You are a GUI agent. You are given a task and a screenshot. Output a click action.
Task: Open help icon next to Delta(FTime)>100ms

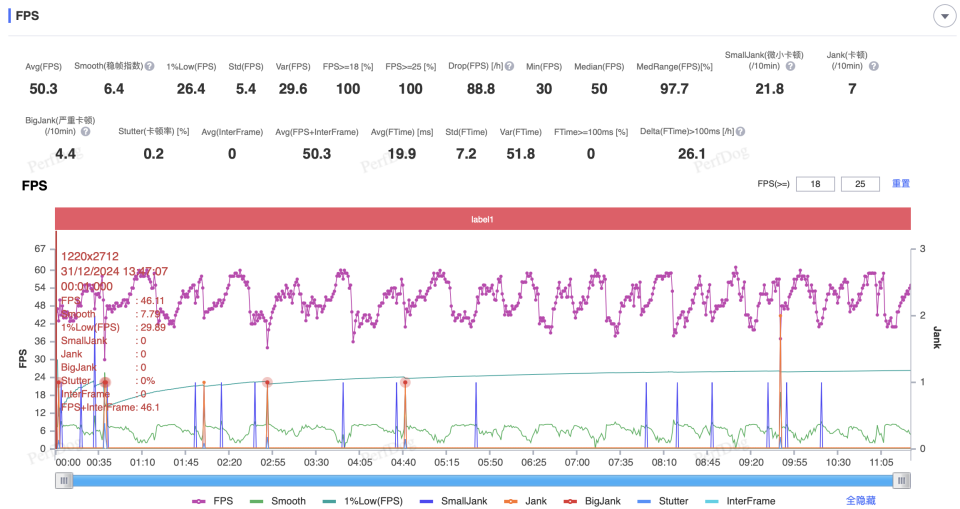[740, 131]
